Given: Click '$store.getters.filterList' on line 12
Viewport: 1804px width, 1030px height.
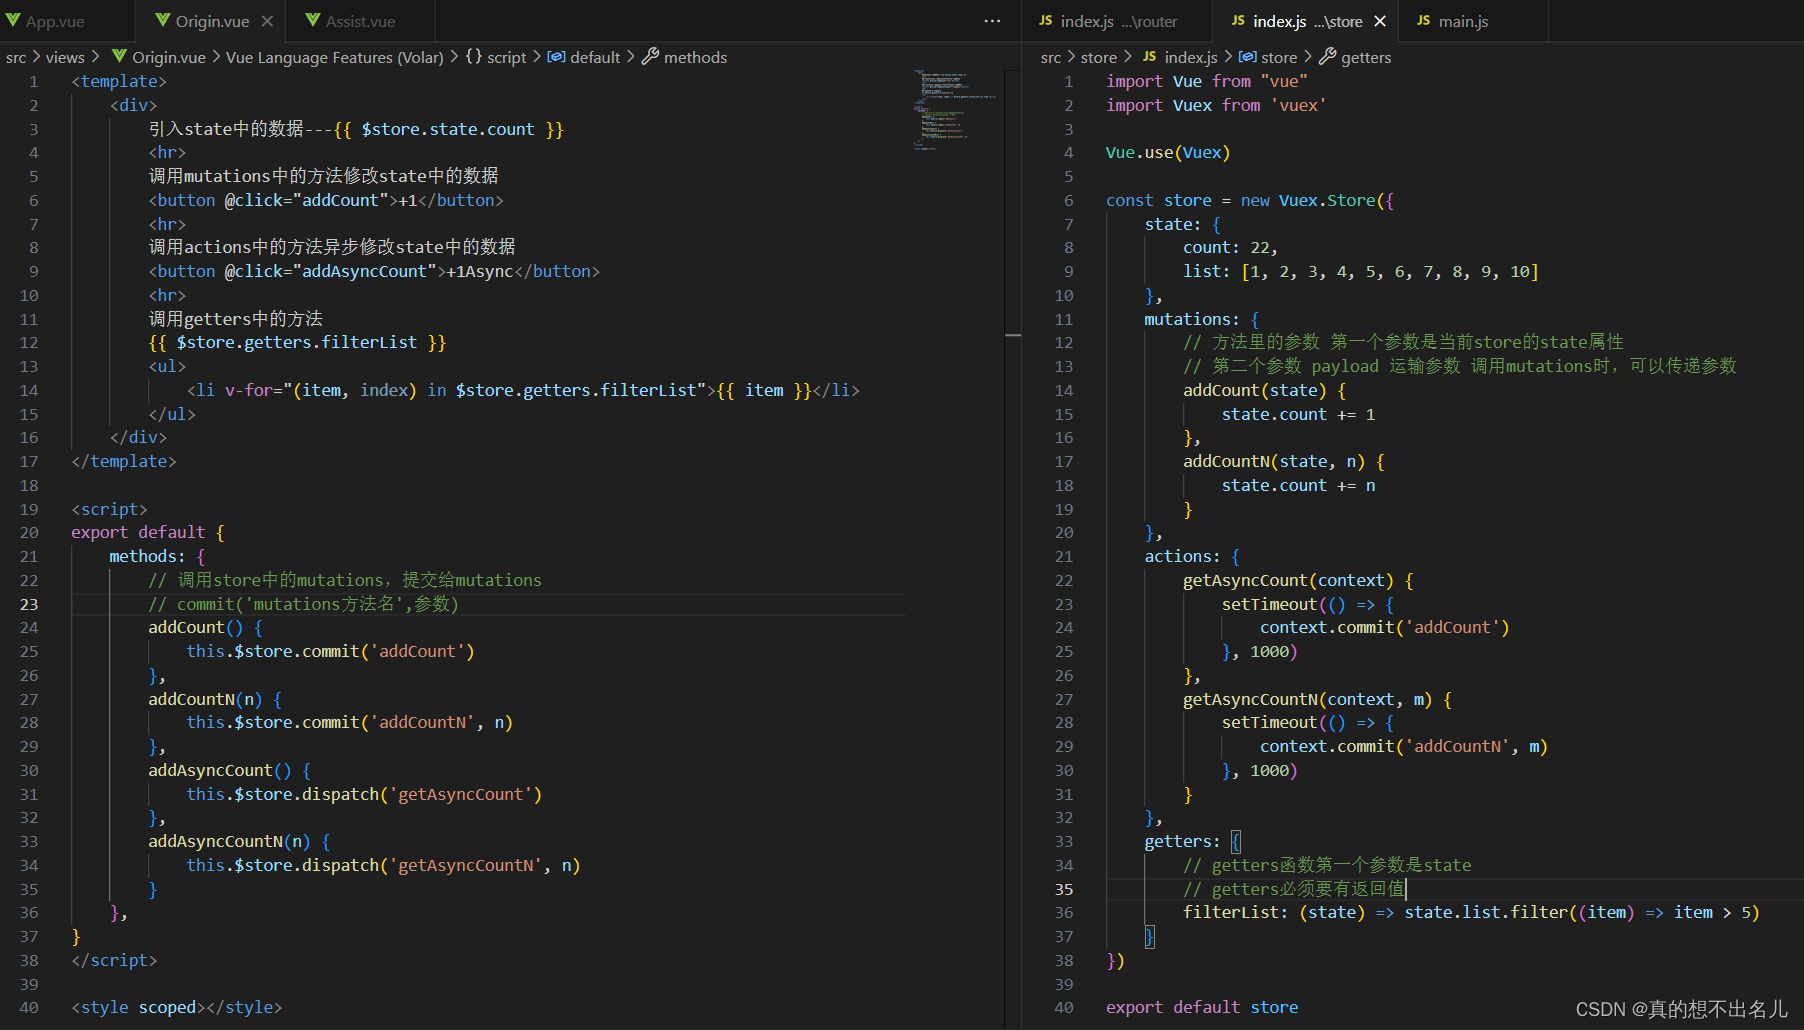Looking at the screenshot, I should 297,342.
